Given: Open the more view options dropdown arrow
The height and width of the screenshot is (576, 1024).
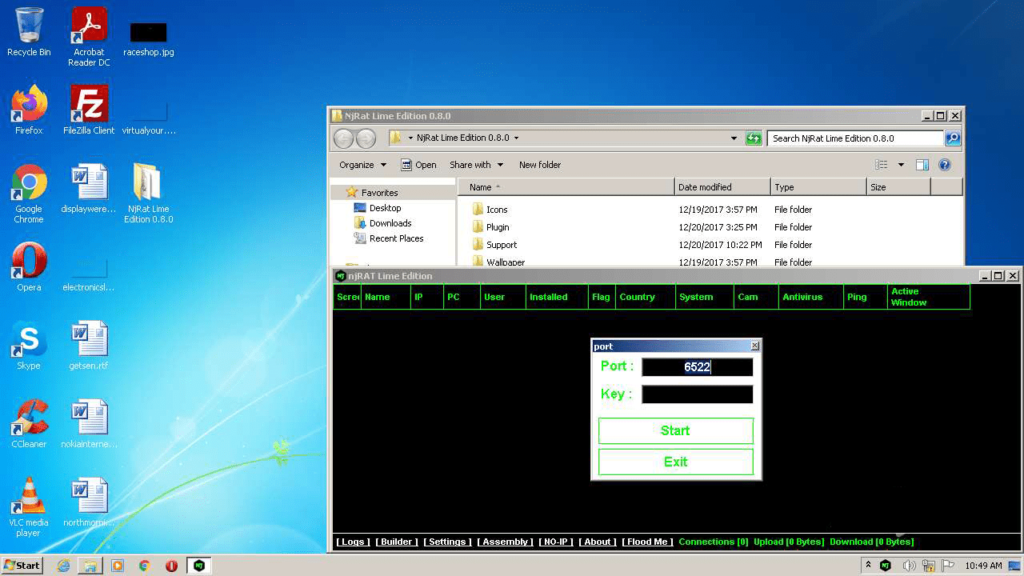Looking at the screenshot, I should point(901,165).
